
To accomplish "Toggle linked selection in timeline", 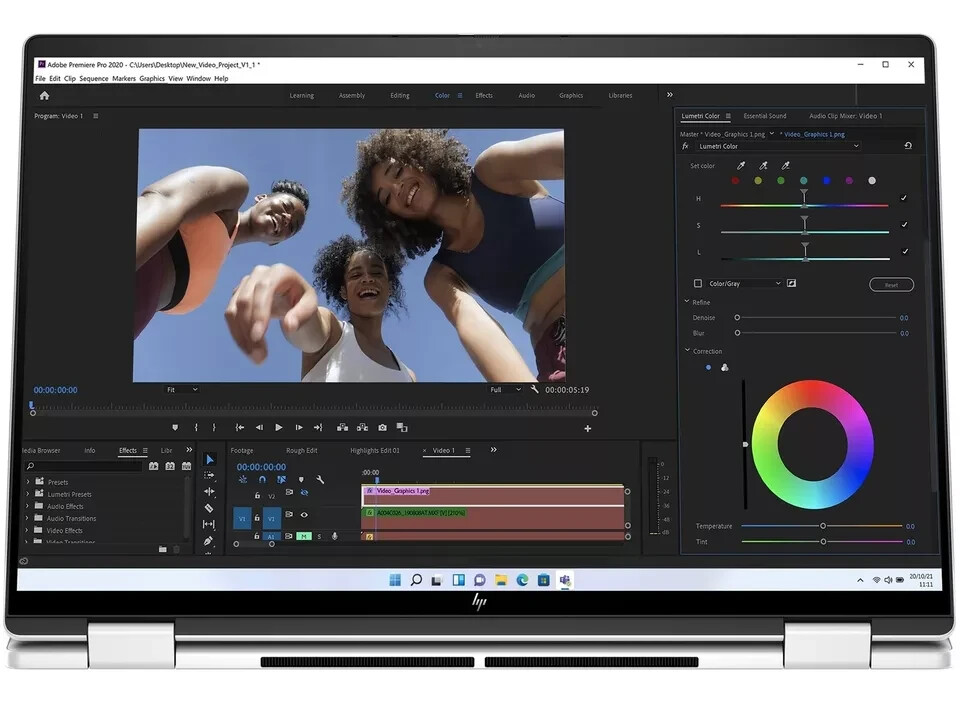I will click(281, 479).
